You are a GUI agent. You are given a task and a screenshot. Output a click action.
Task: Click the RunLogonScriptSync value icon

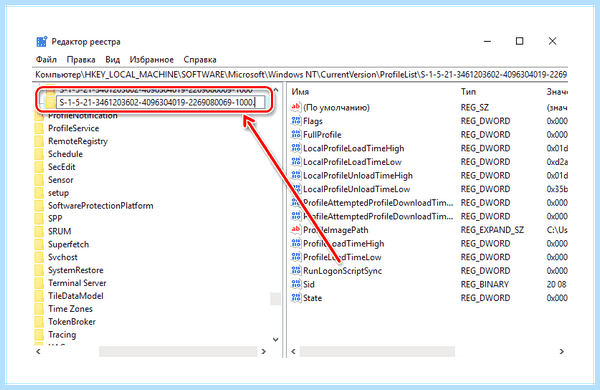[296, 271]
